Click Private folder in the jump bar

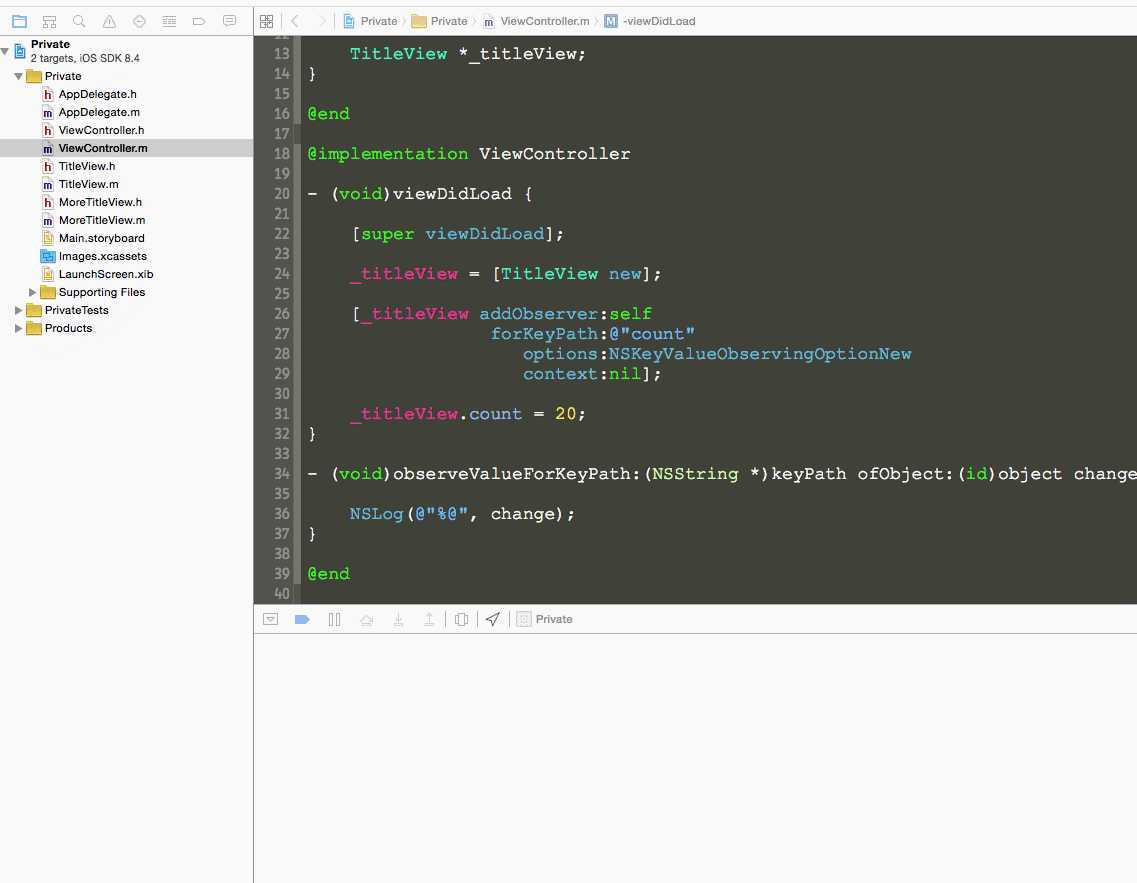[439, 21]
